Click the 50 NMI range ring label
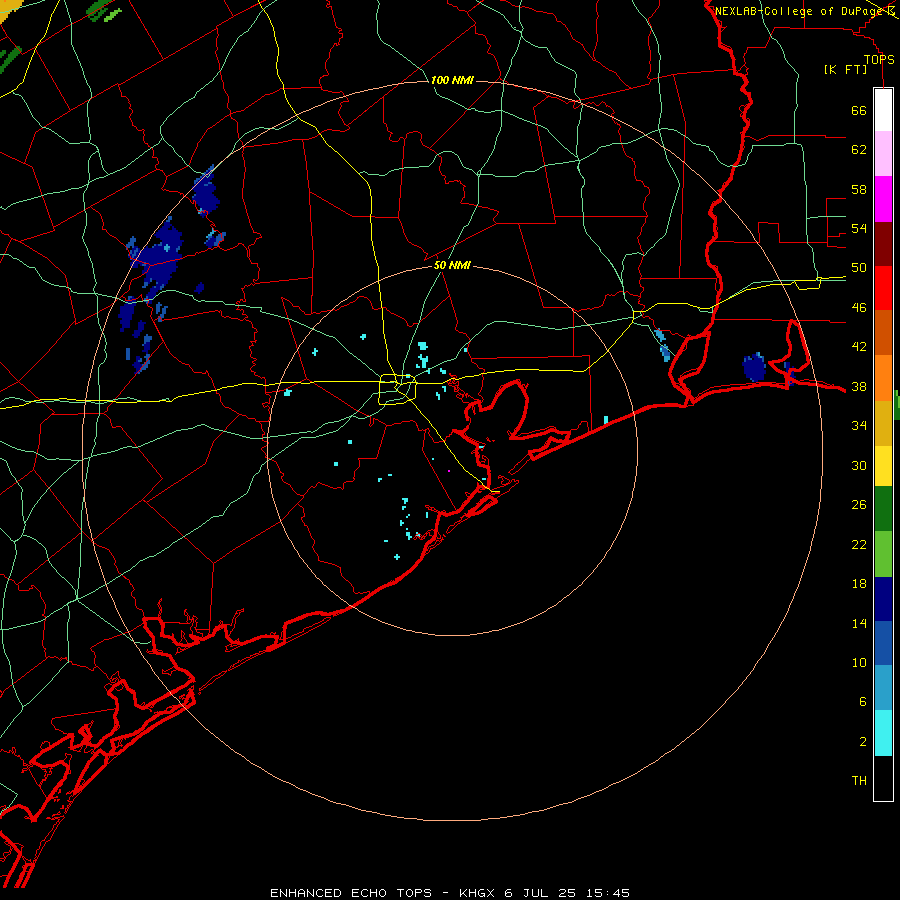The width and height of the screenshot is (900, 900). [x=452, y=265]
